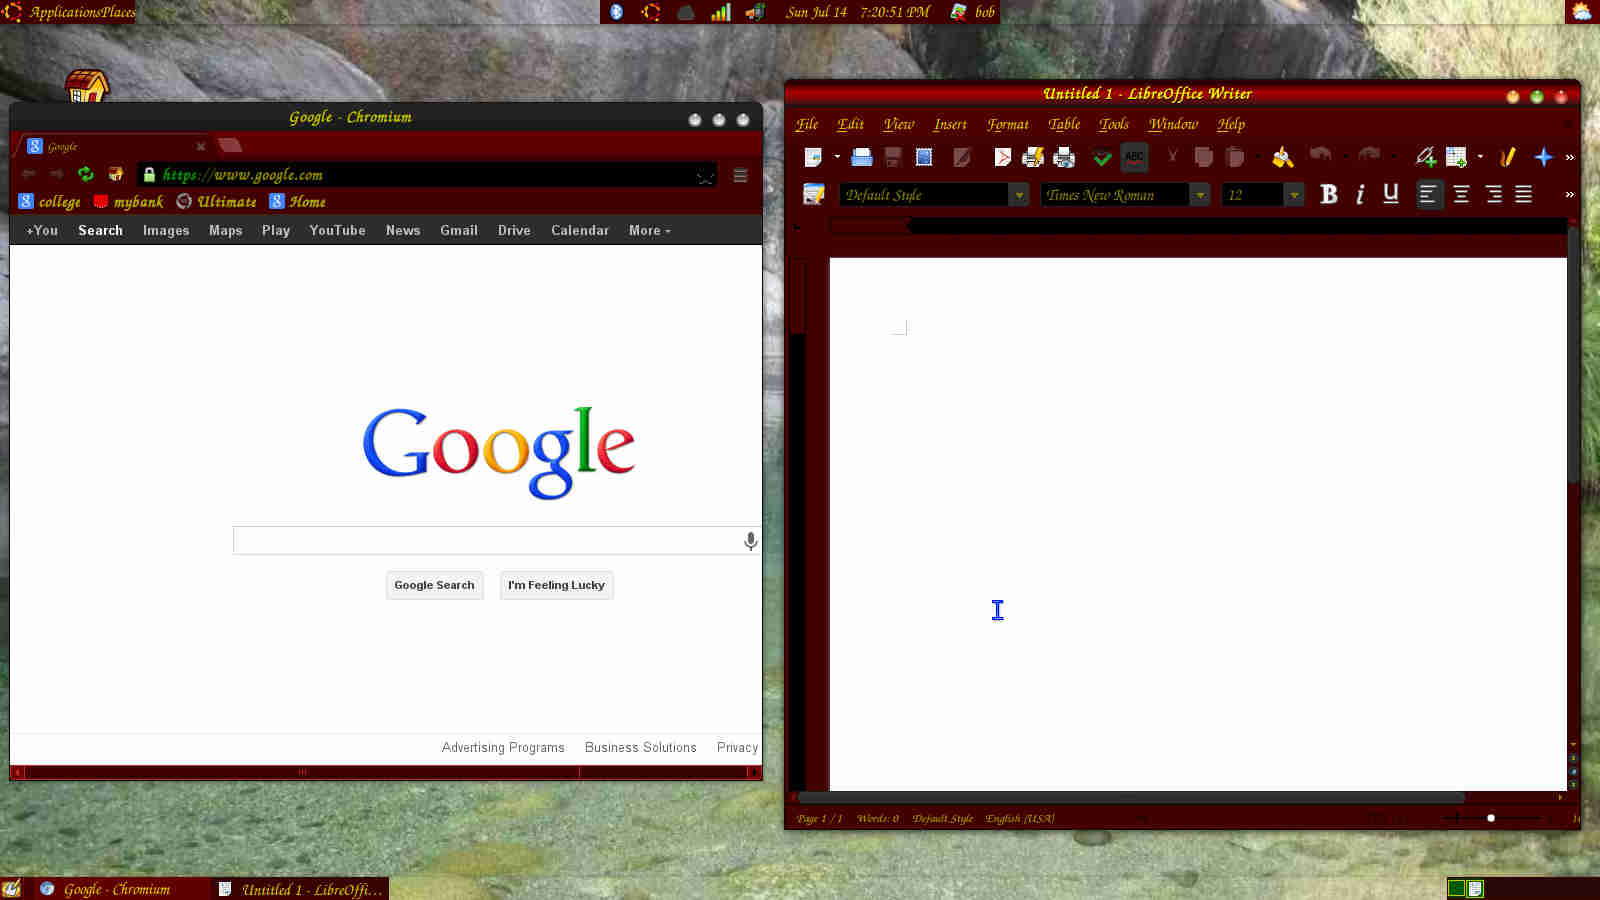The width and height of the screenshot is (1600, 900).
Task: Toggle Bold formatting in Writer
Action: tap(1328, 194)
